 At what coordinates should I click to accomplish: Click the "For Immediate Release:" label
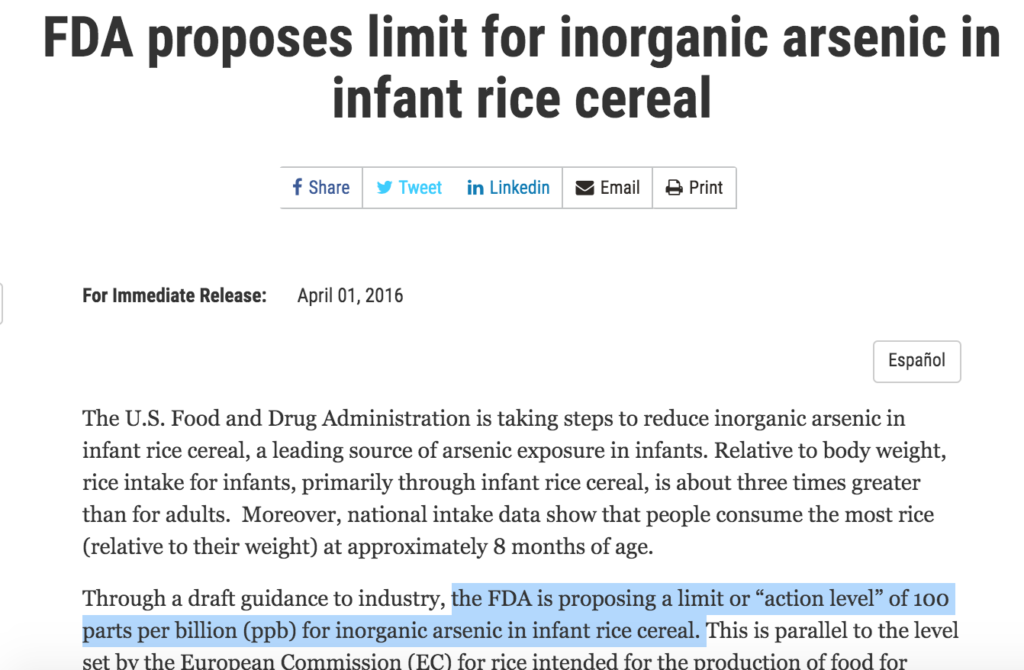click(174, 296)
